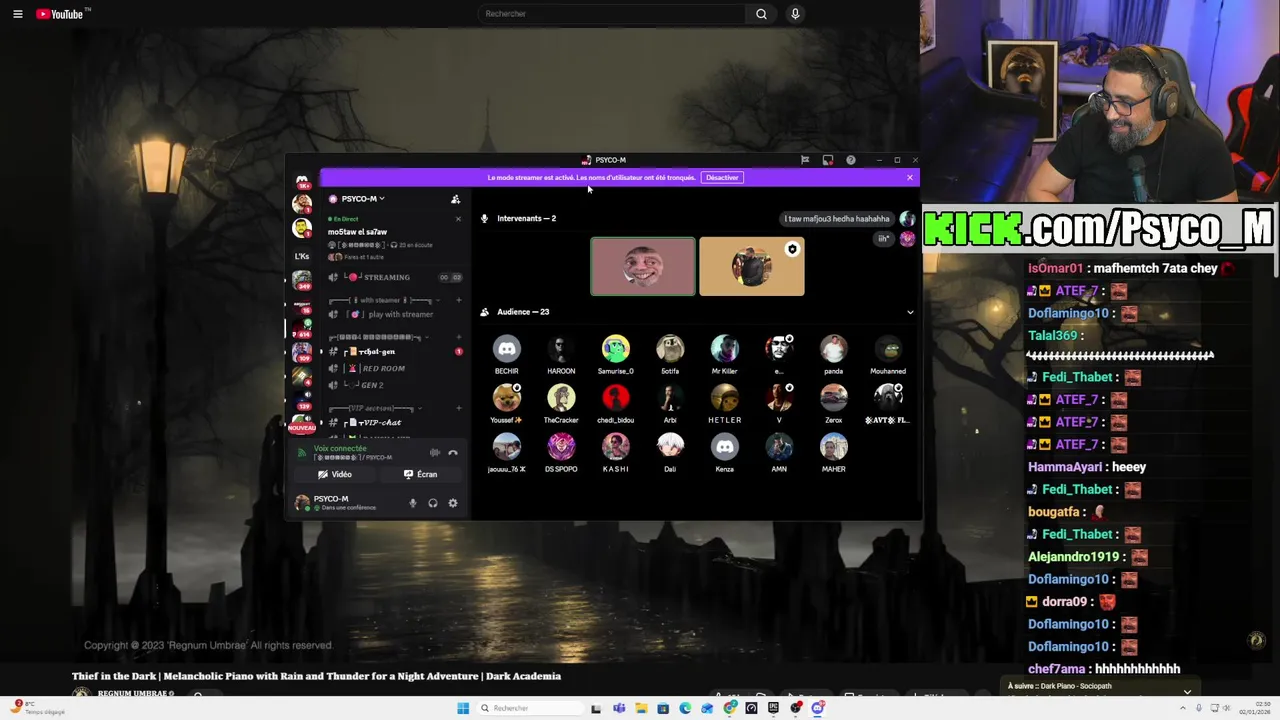Expand the 'À suivre' Dark Piano up-next card
Screen dimensions: 1280x720
click(1187, 691)
